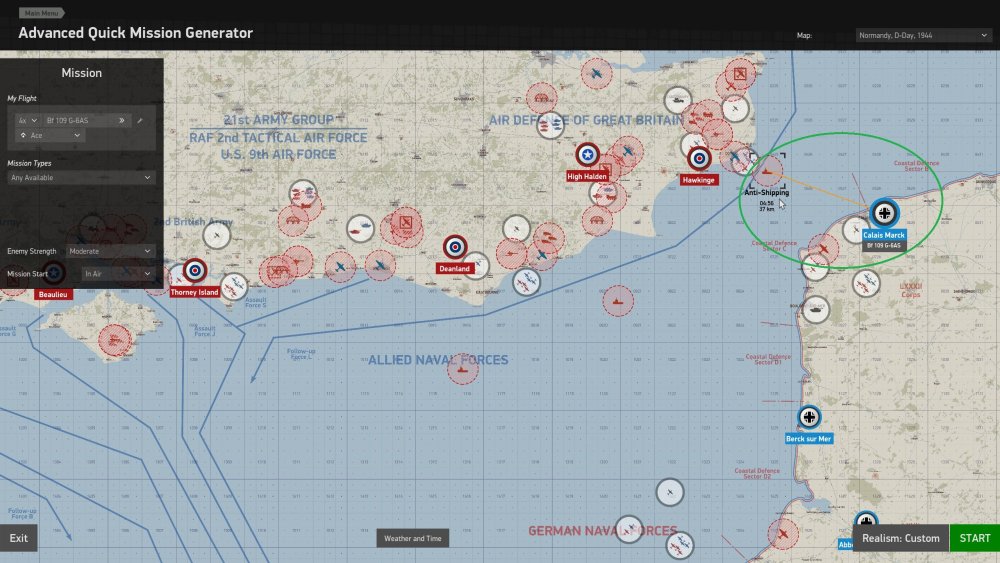Click the Bf 109 G-6AS tag under Calais Marck
The height and width of the screenshot is (563, 1000).
coord(884,245)
